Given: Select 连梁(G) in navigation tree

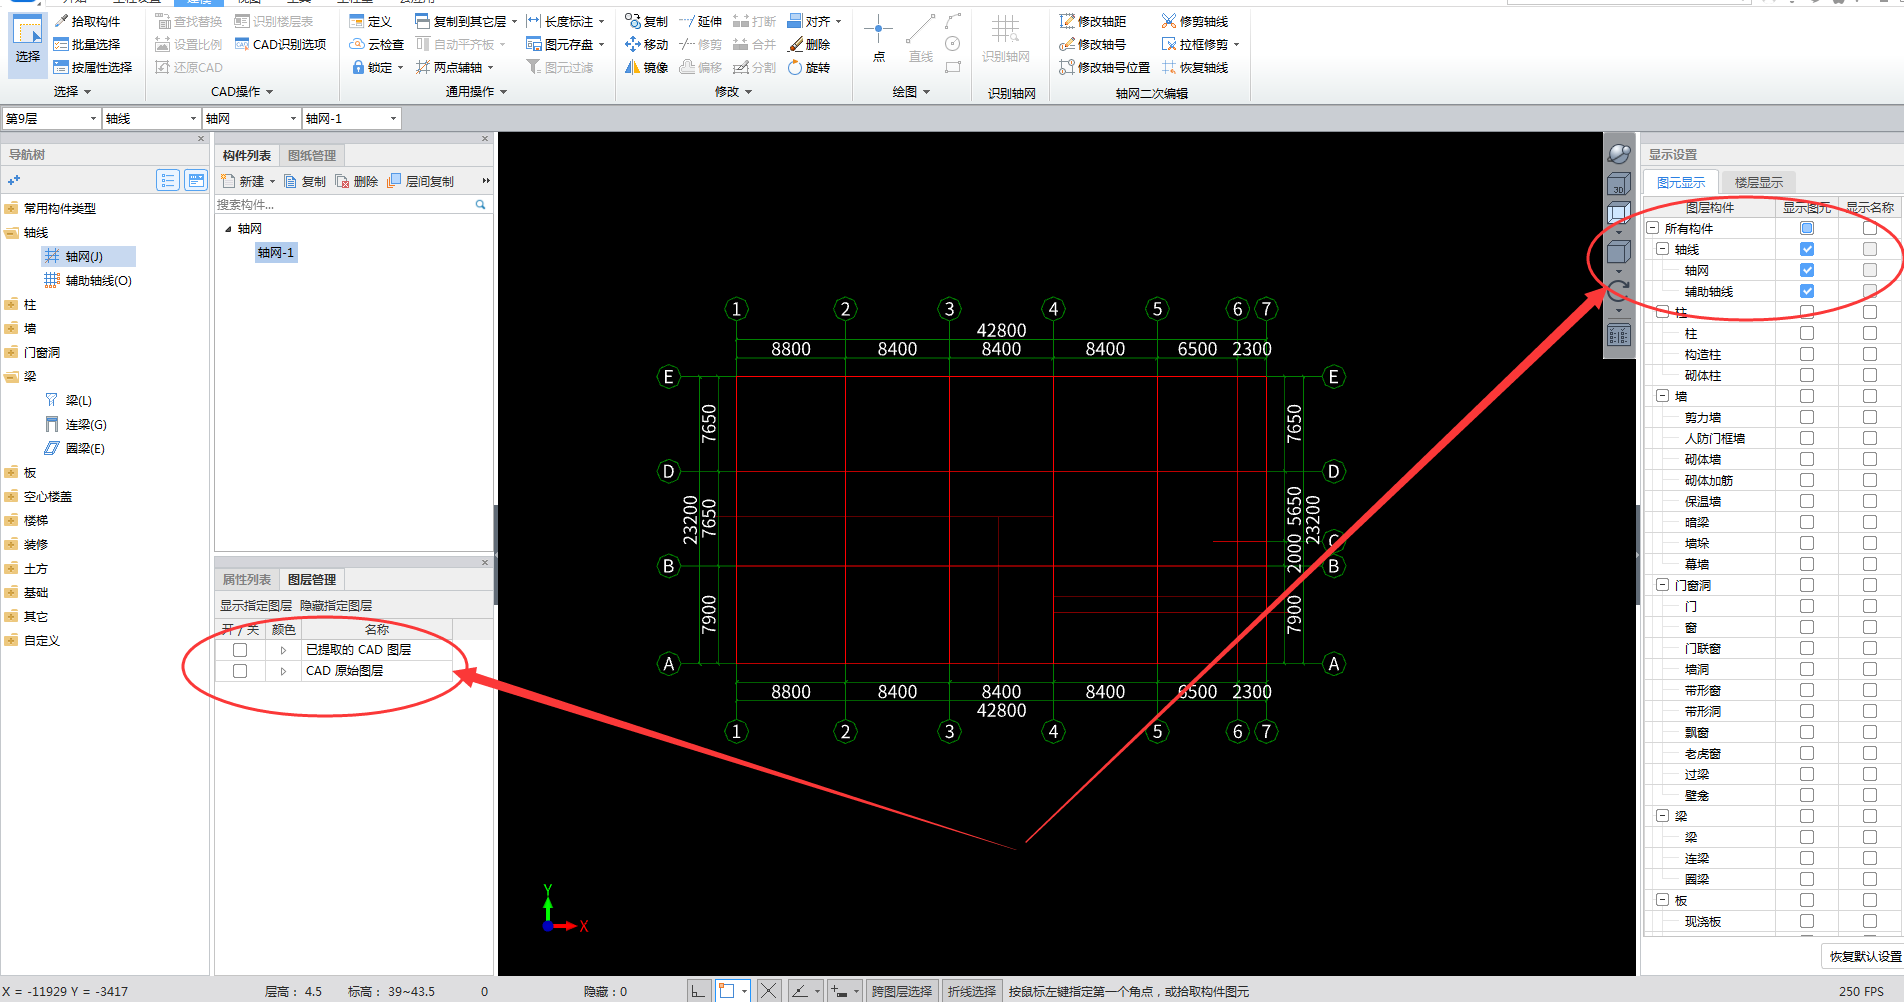Looking at the screenshot, I should (76, 425).
